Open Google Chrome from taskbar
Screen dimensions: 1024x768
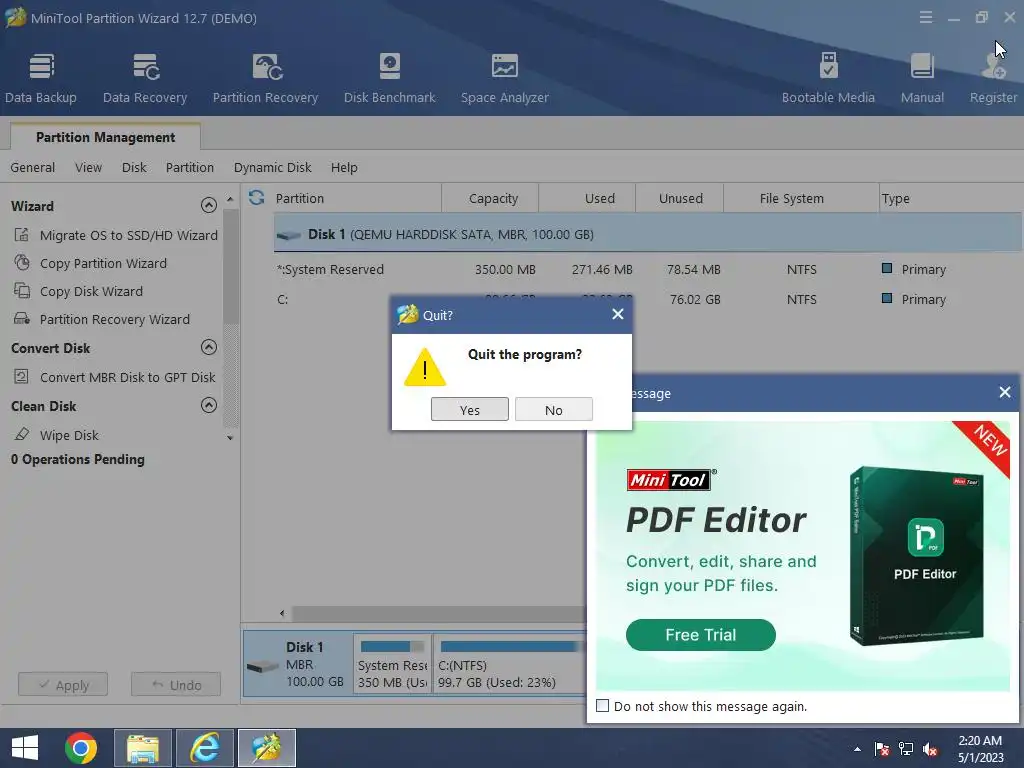81,748
